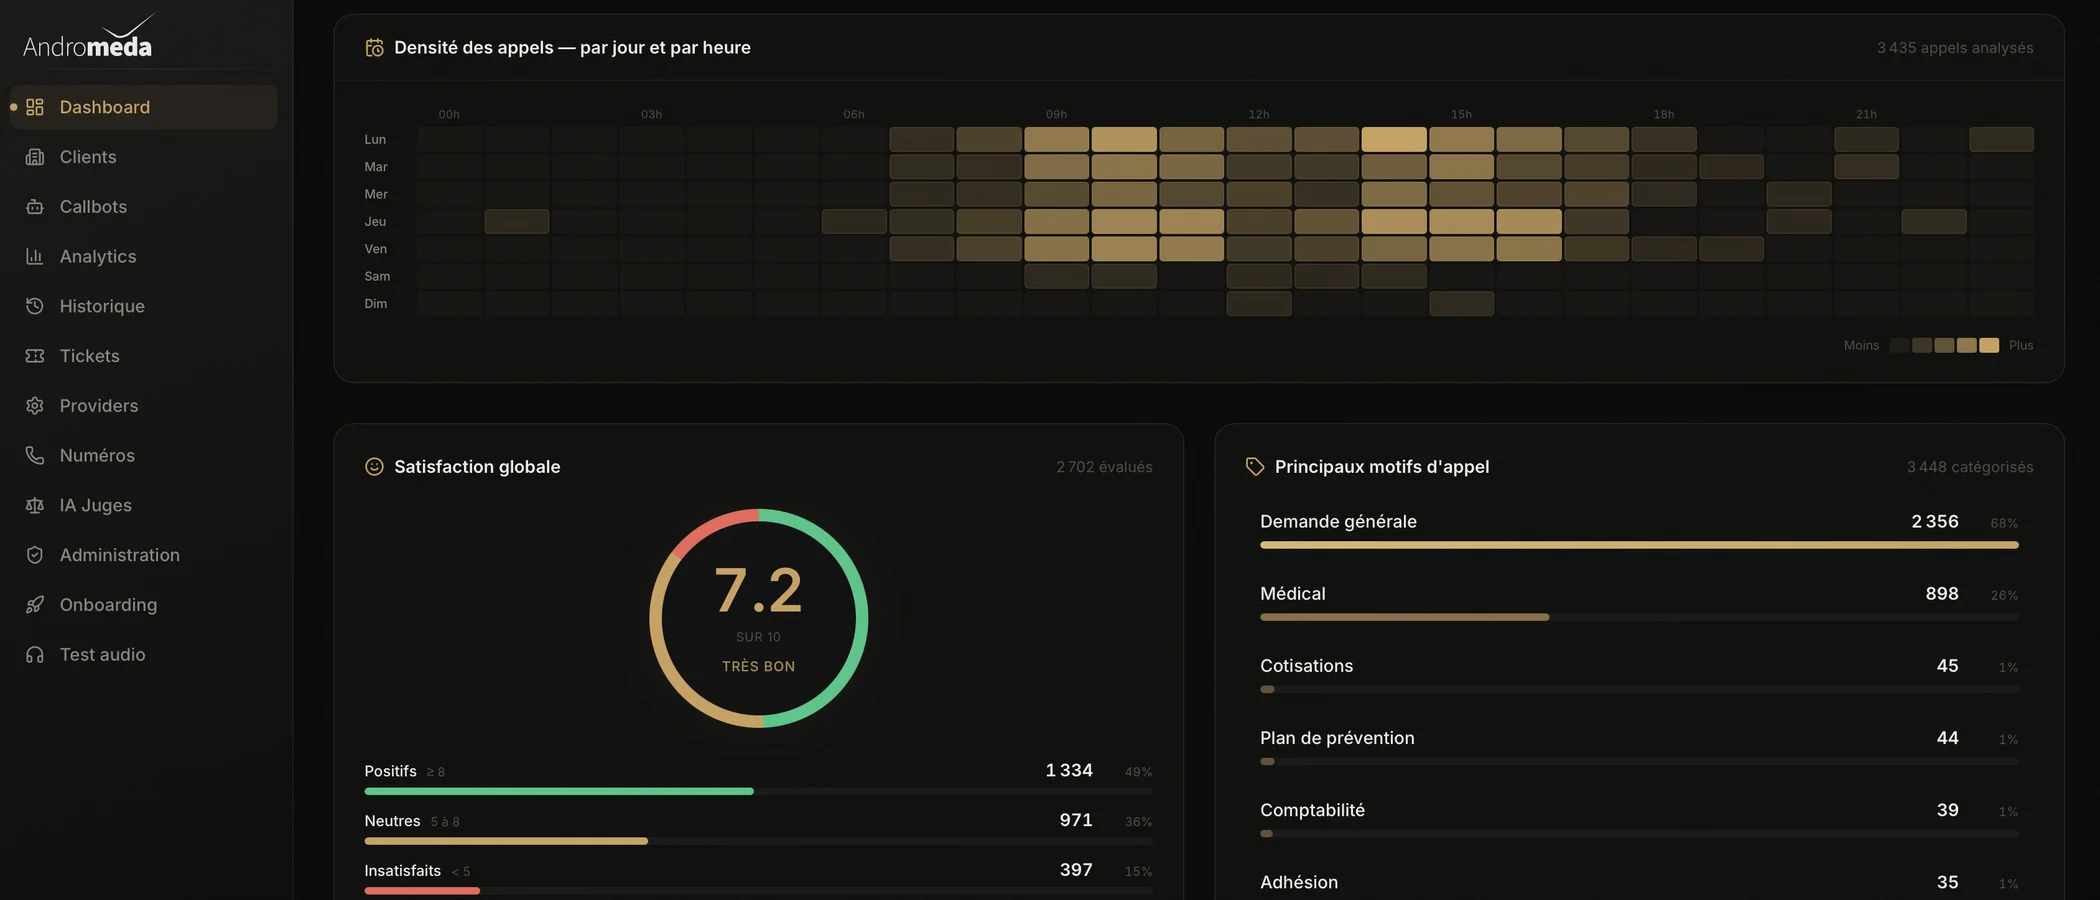Viewport: 2100px width, 900px height.
Task: Click the Providers gear icon
Action: click(35, 406)
